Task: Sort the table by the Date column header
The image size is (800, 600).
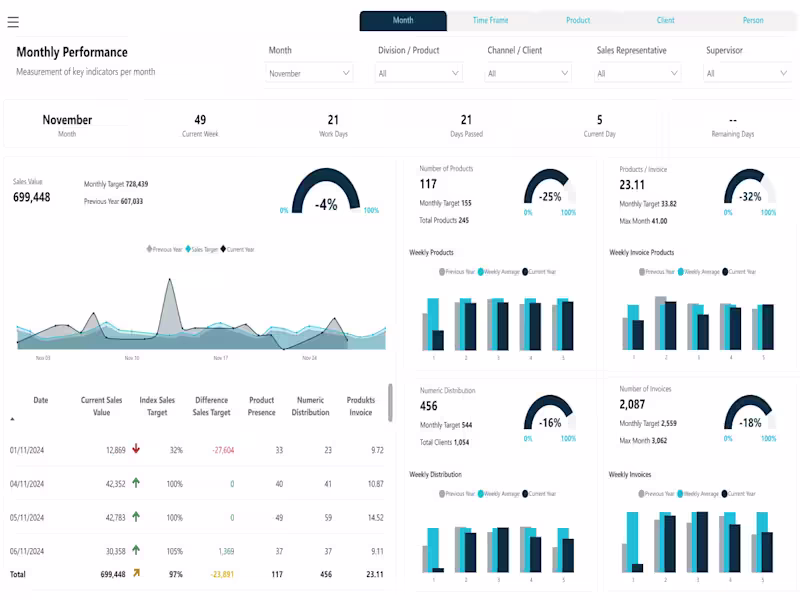Action: [40, 400]
